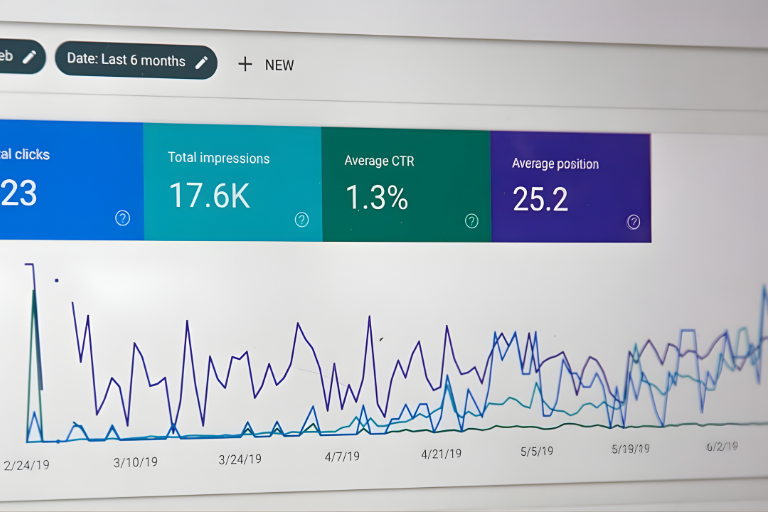Image resolution: width=768 pixels, height=512 pixels.
Task: Toggle the Total impressions metric card
Action: click(x=232, y=182)
